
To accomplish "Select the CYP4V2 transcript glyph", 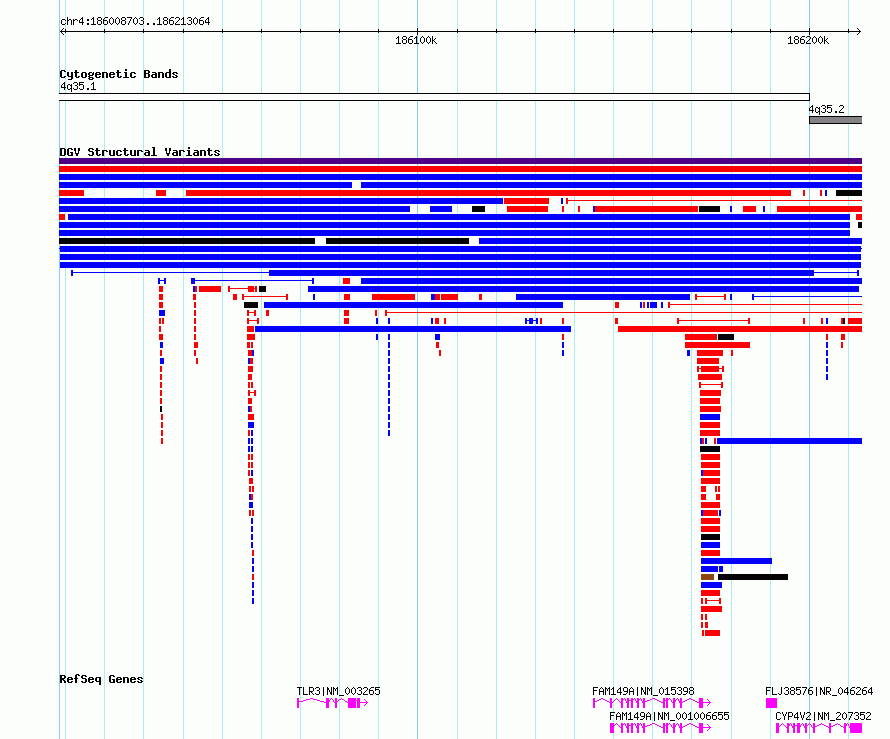I will point(819,728).
